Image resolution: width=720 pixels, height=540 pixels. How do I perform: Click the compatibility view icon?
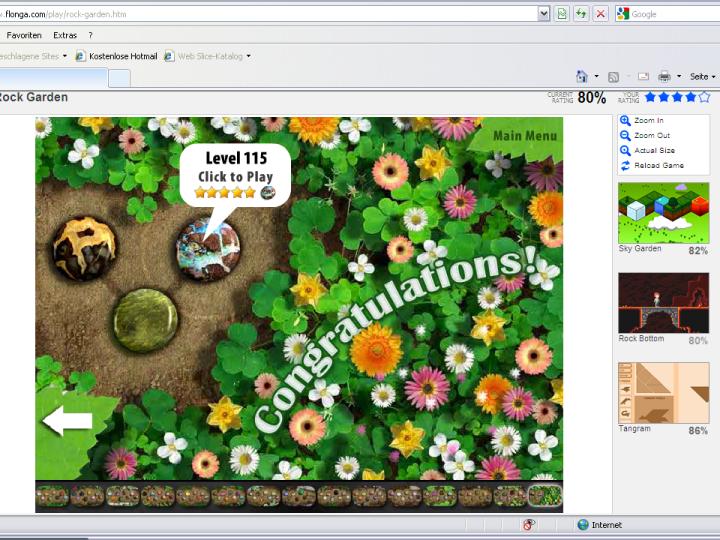click(562, 13)
